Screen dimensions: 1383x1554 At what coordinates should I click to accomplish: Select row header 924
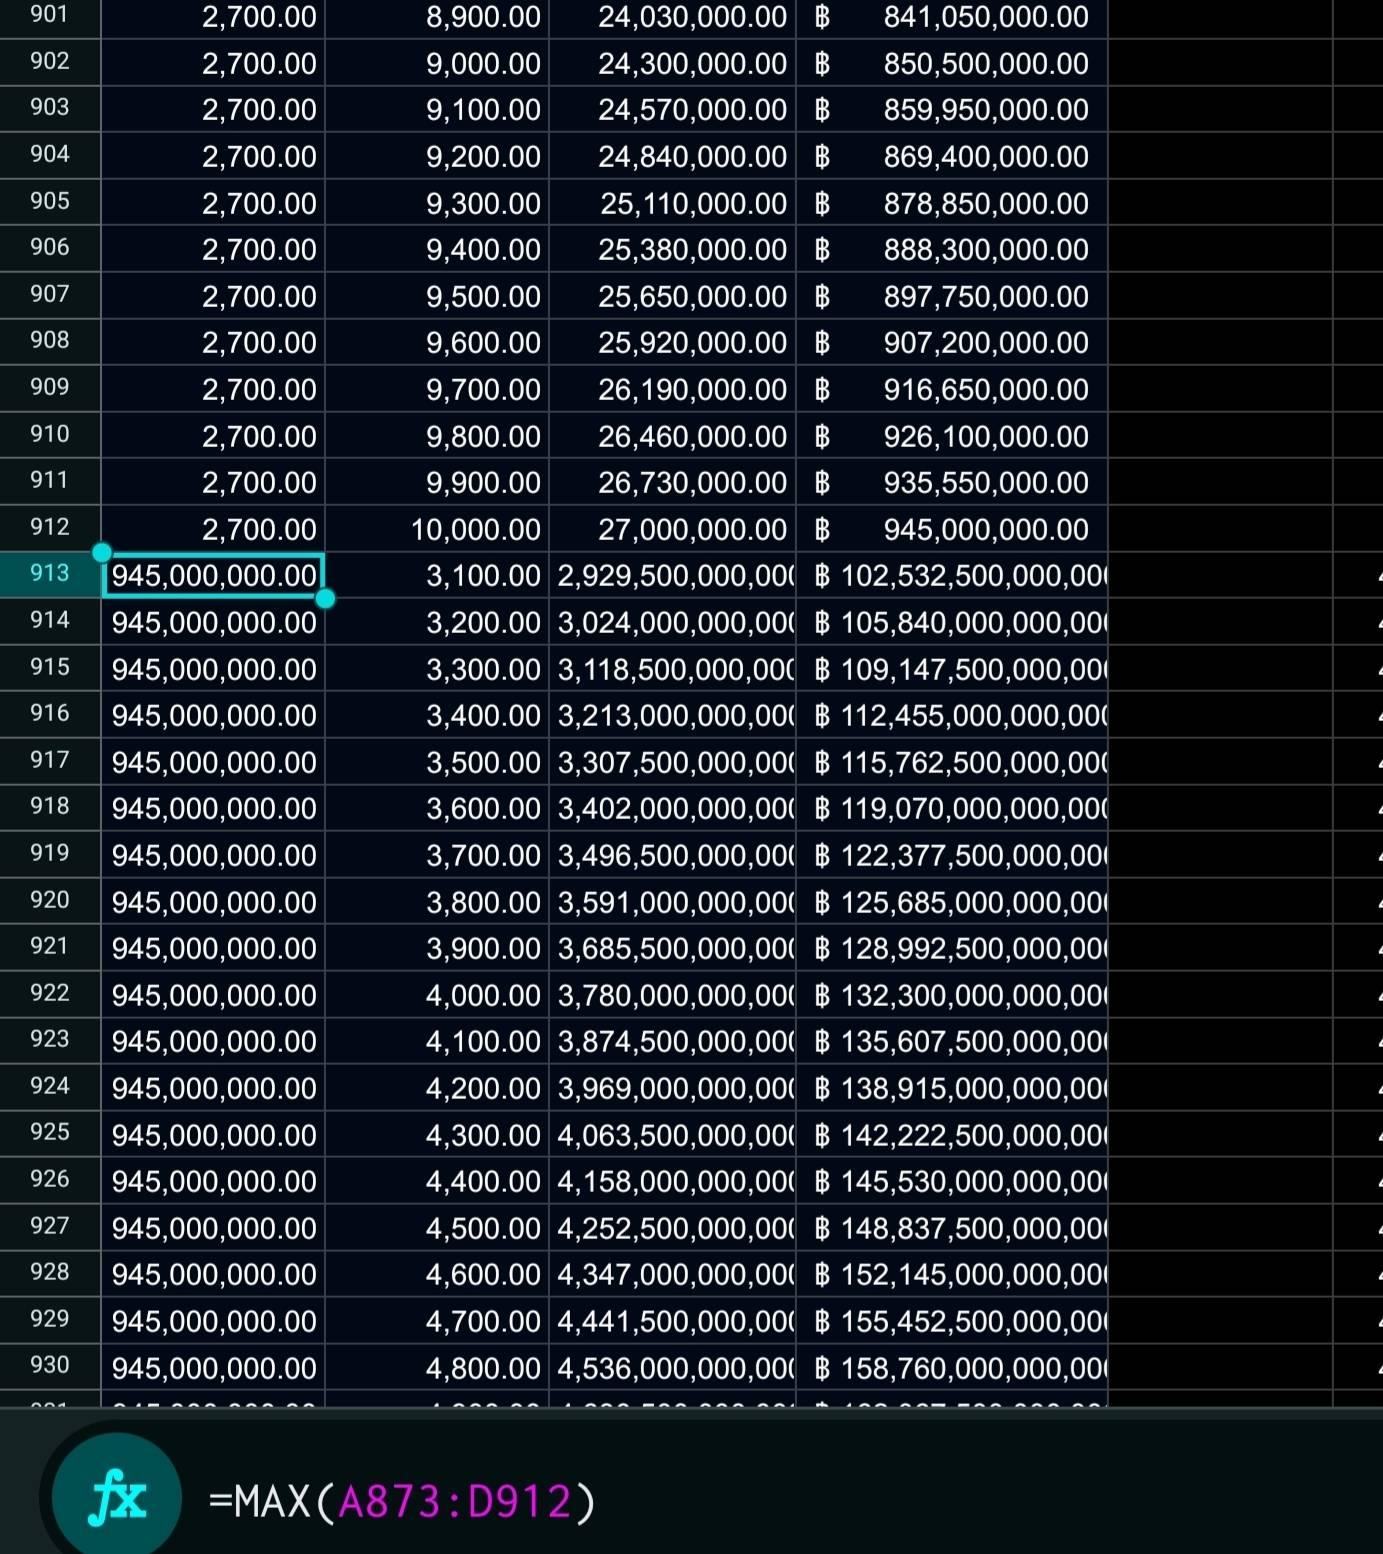click(50, 1087)
